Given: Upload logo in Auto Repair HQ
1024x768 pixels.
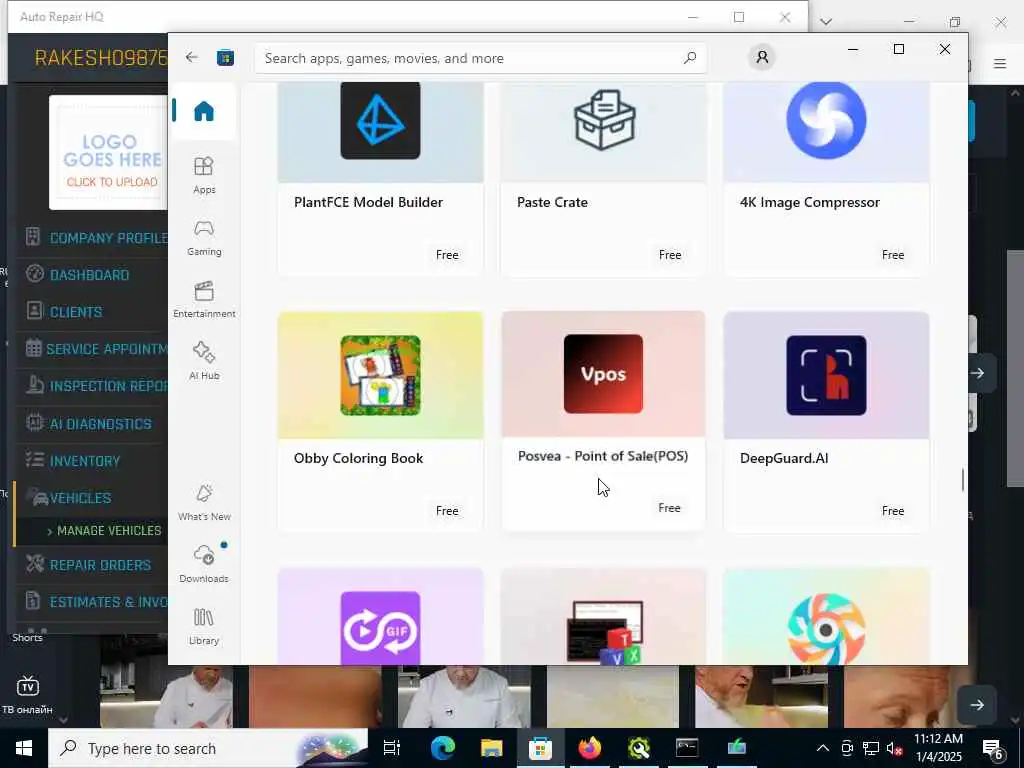Looking at the screenshot, I should [x=109, y=152].
